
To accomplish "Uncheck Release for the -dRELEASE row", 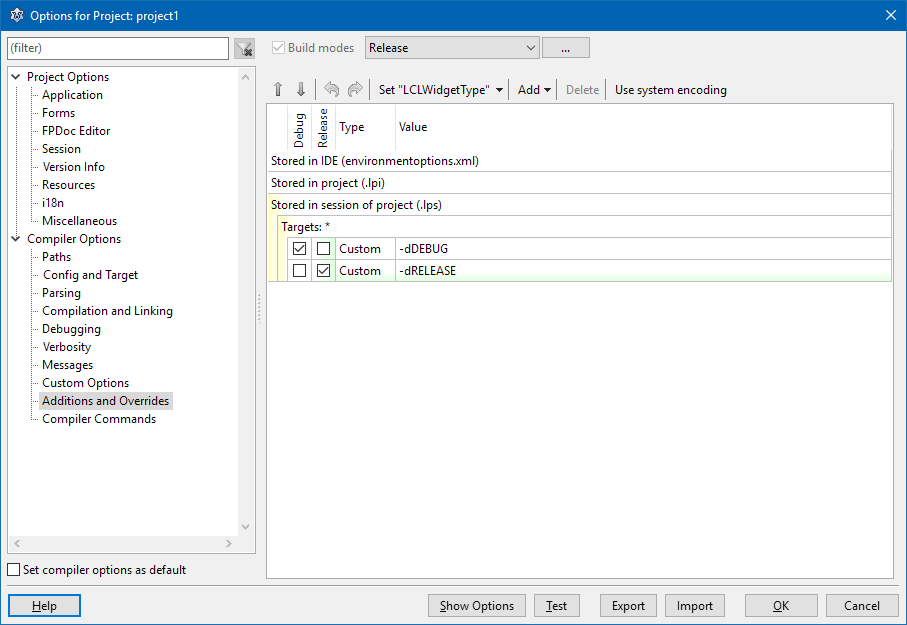I will (323, 271).
